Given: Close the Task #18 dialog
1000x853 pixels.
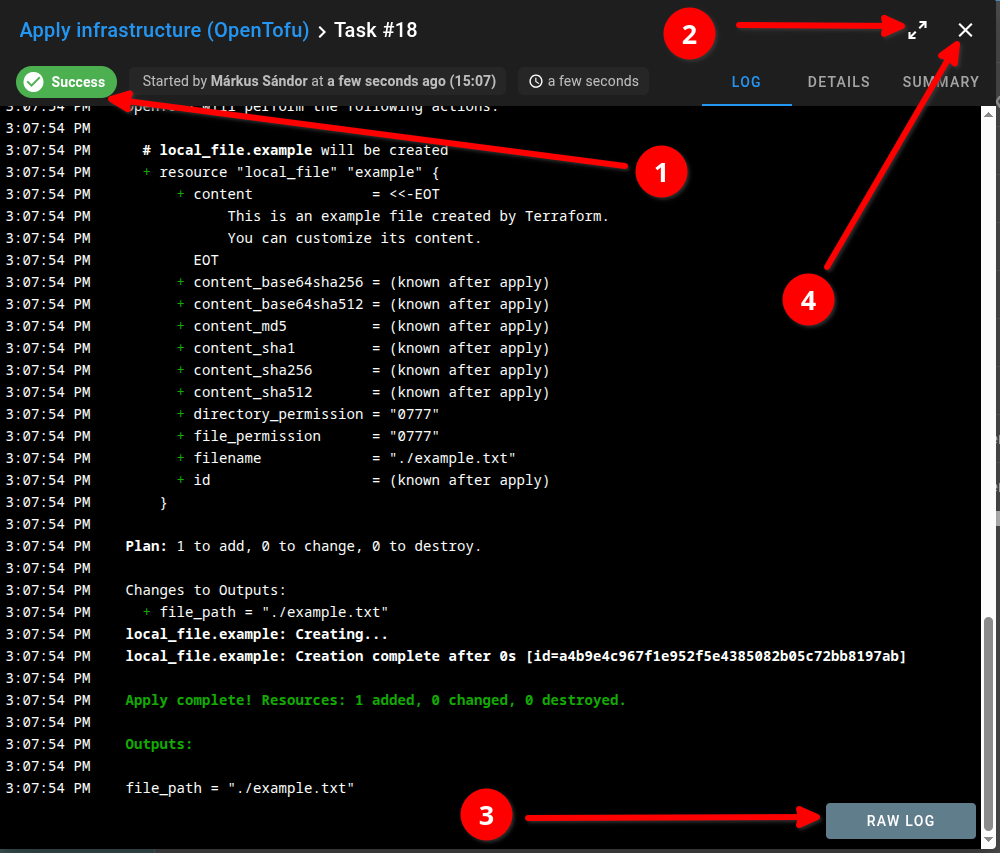Looking at the screenshot, I should tap(965, 30).
